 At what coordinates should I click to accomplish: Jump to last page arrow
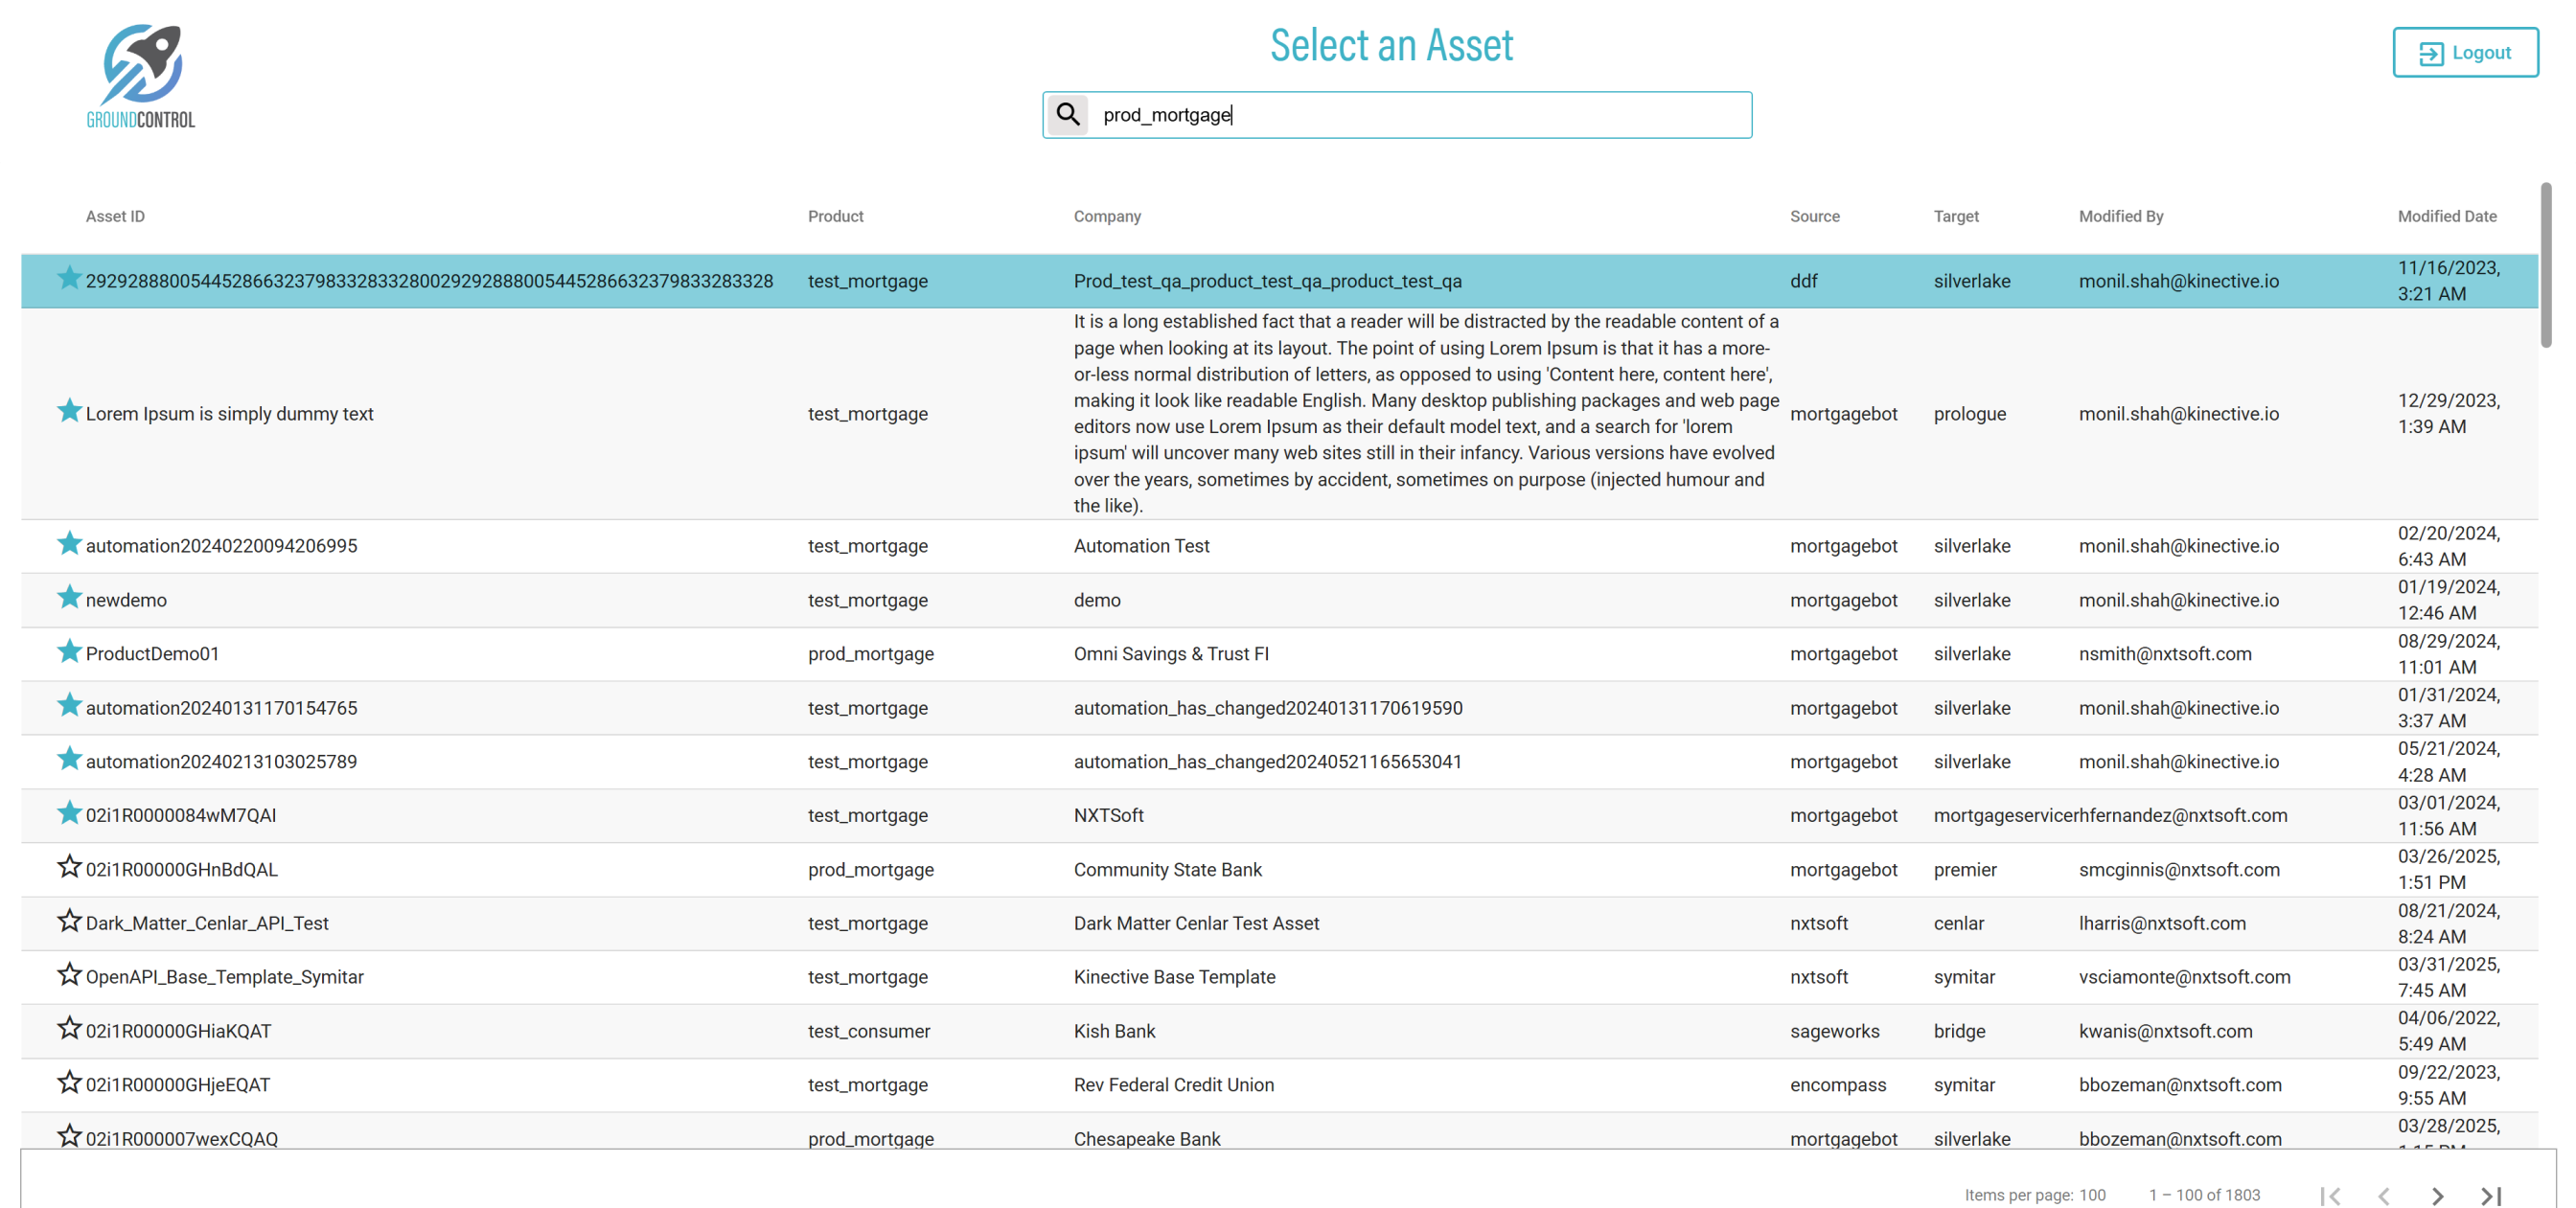pyautogui.click(x=2490, y=1195)
